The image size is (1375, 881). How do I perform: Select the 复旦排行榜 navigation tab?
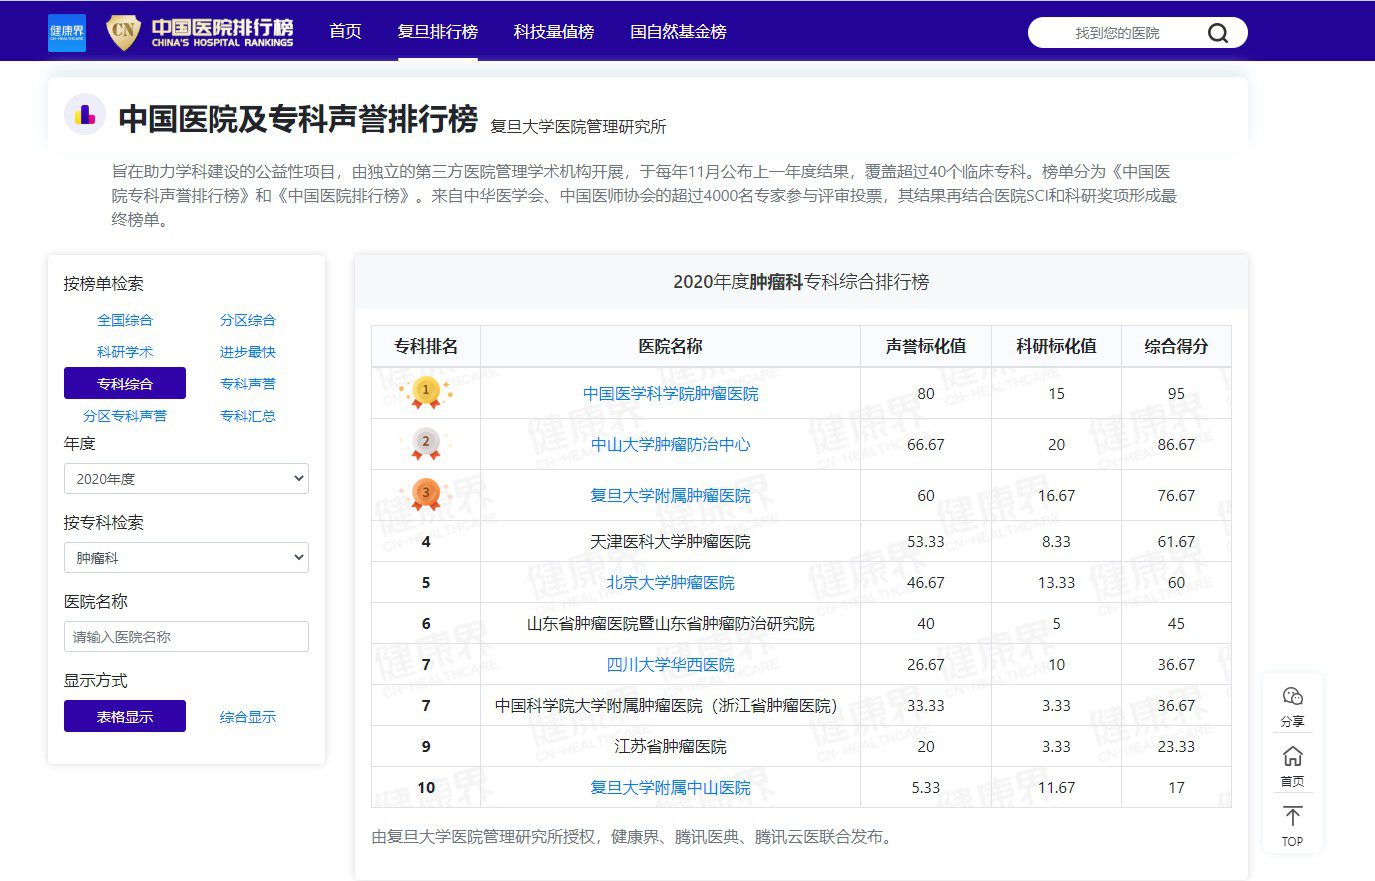coord(438,32)
